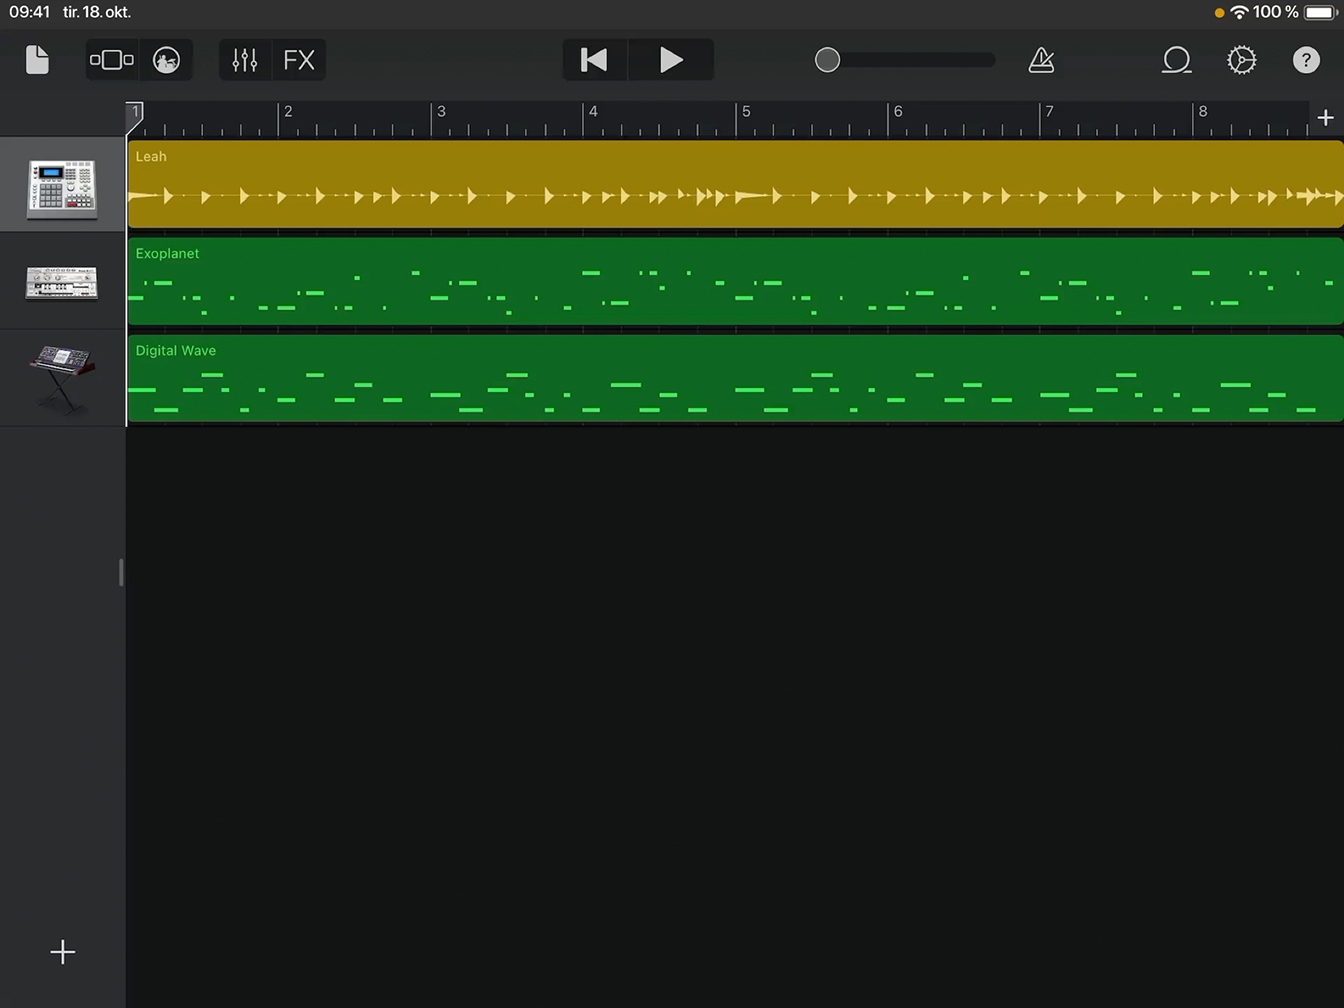Screen dimensions: 1344x1008
Task: Tap bar 5 on the timeline ruler
Action: click(x=745, y=118)
